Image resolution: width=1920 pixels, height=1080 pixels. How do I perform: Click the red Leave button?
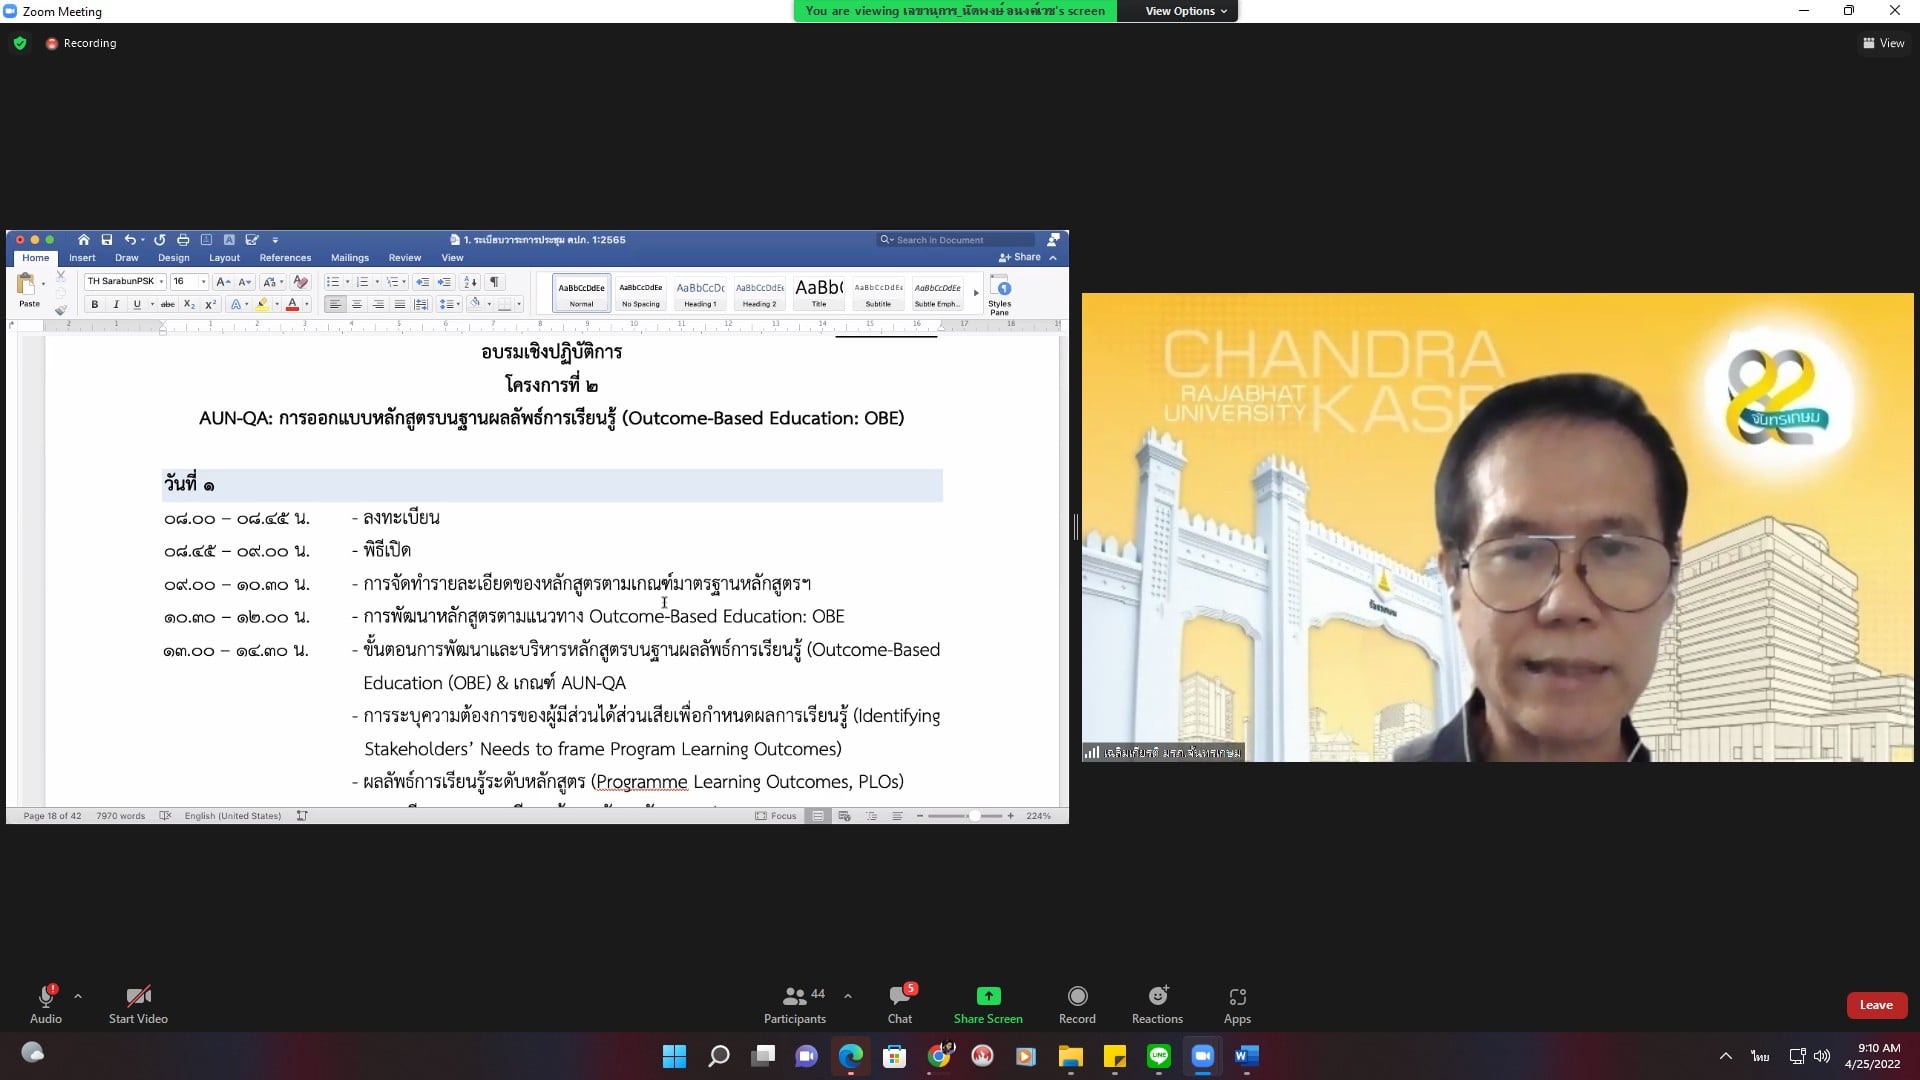[1876, 1005]
